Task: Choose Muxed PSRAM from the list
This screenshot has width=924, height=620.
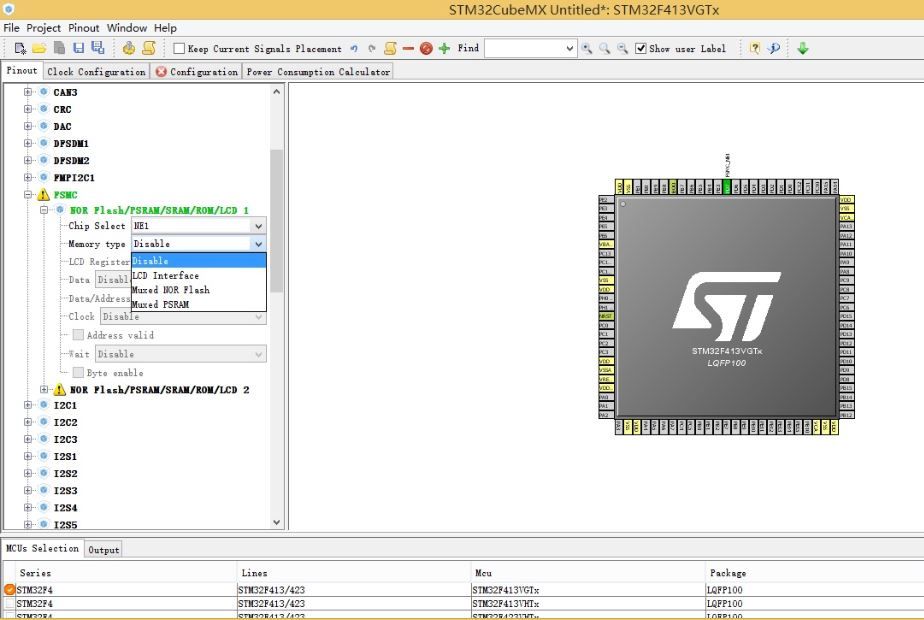Action: tap(199, 305)
